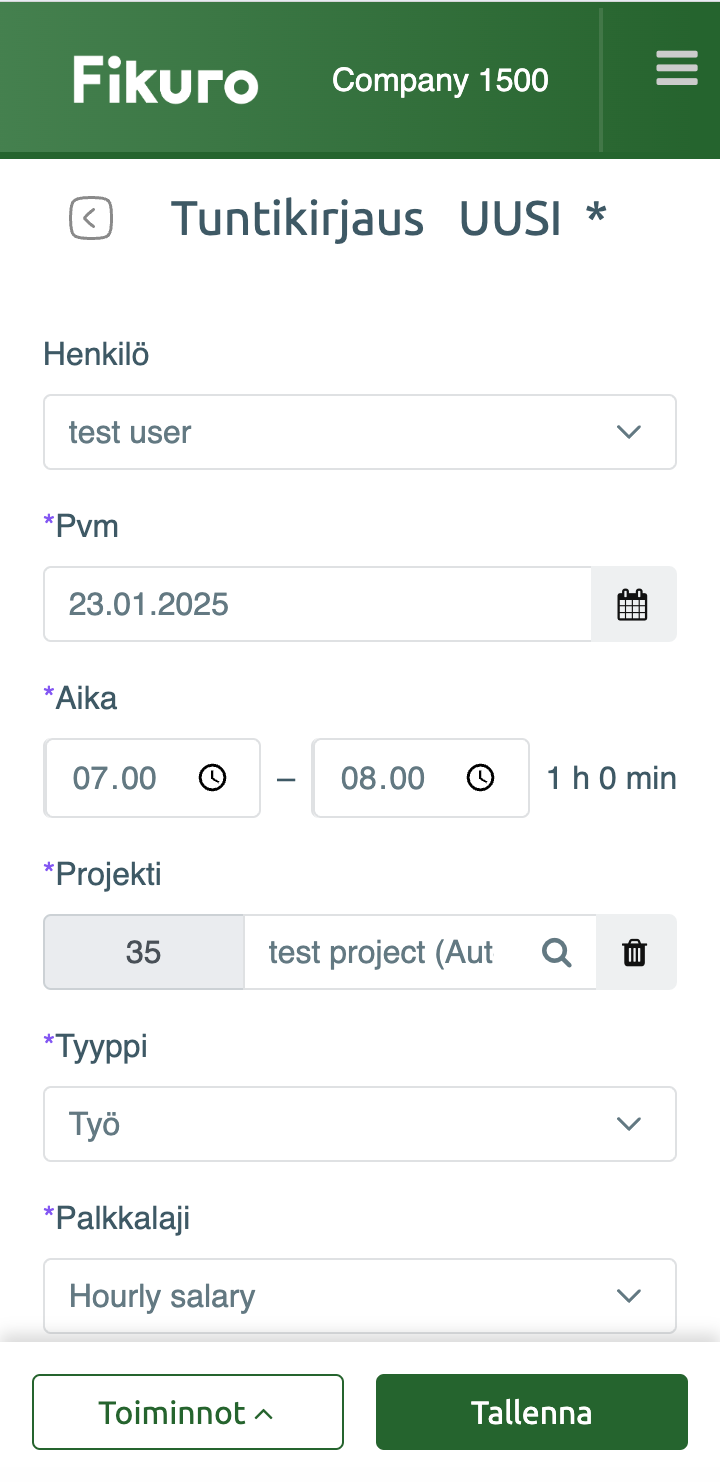Click the start time clock icon
This screenshot has width=720, height=1482.
(213, 778)
